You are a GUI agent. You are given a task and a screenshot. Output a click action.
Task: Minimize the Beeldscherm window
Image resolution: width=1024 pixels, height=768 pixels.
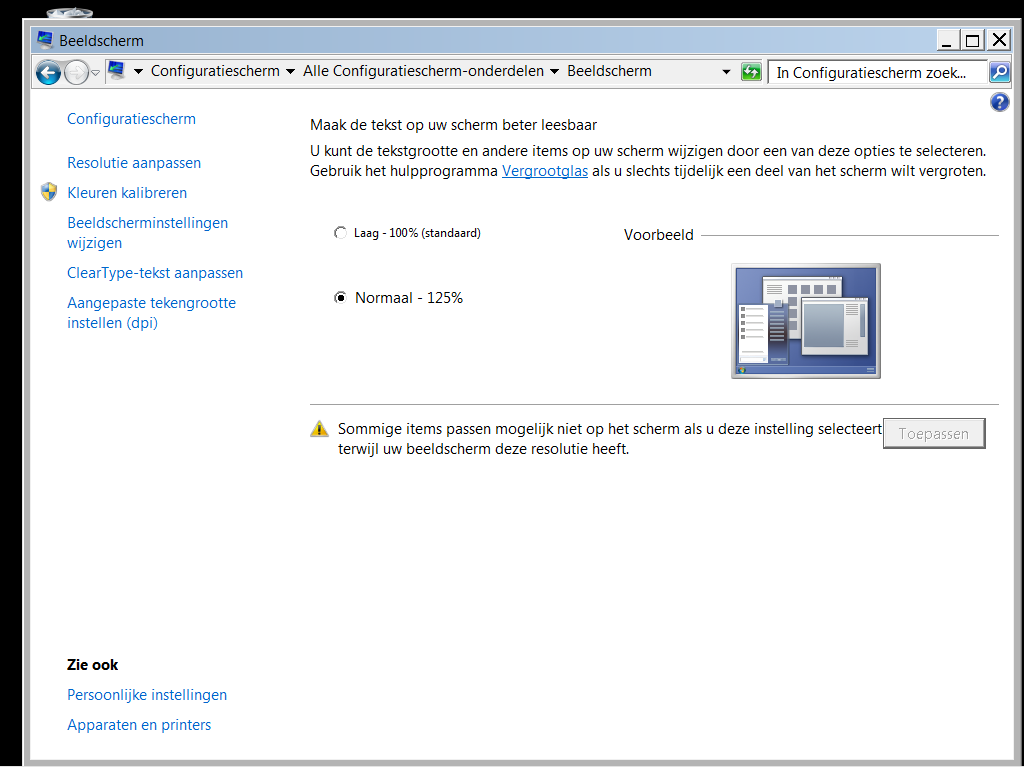click(948, 40)
